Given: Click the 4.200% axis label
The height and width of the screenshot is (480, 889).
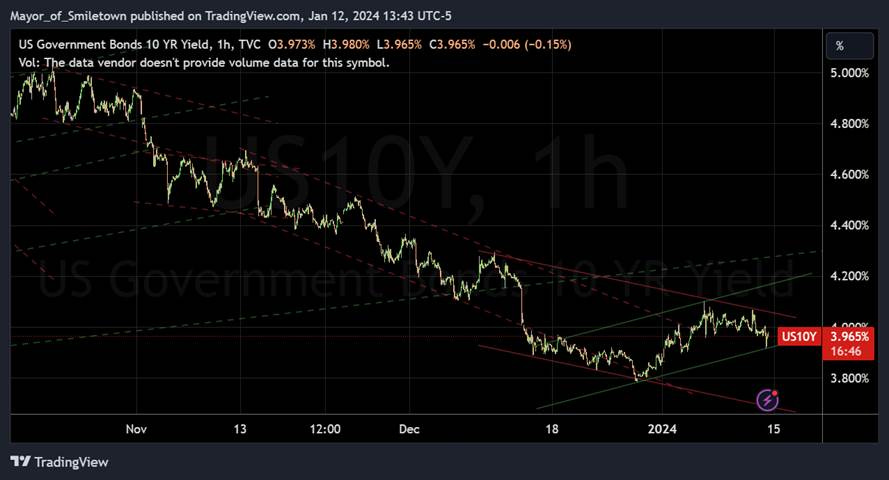Looking at the screenshot, I should click(849, 276).
